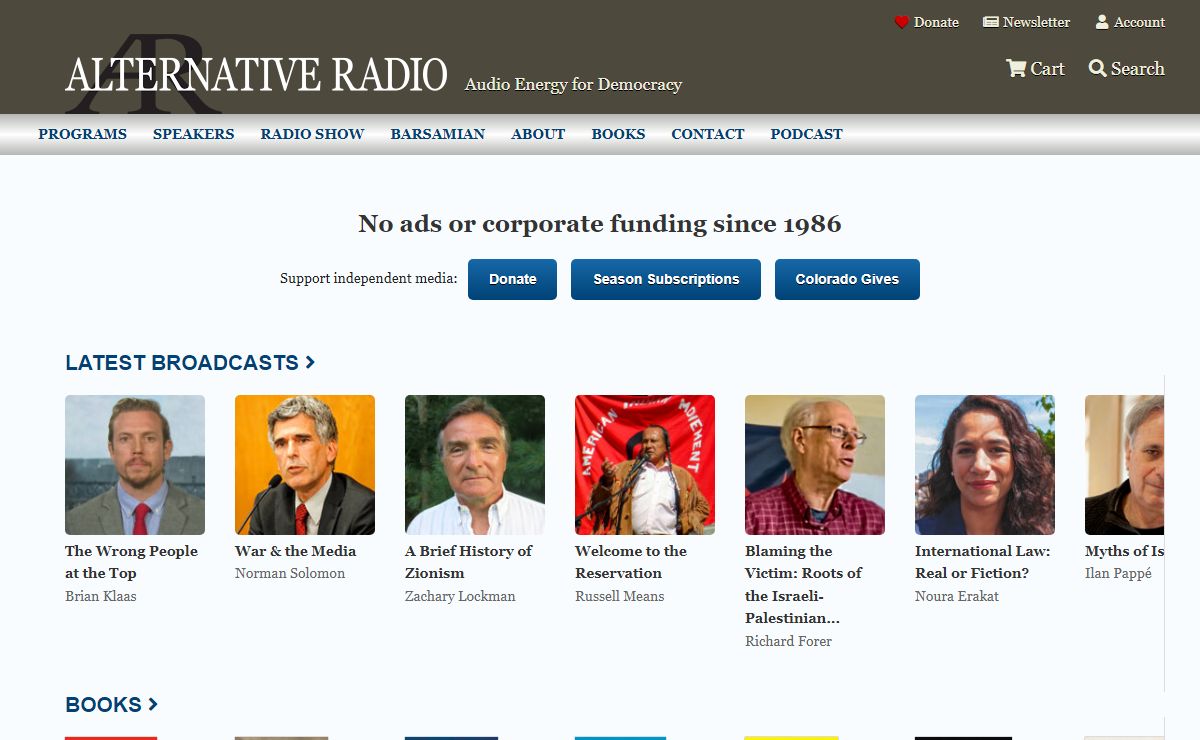Click the Donate text link in header
Image resolution: width=1200 pixels, height=740 pixels.
936,22
